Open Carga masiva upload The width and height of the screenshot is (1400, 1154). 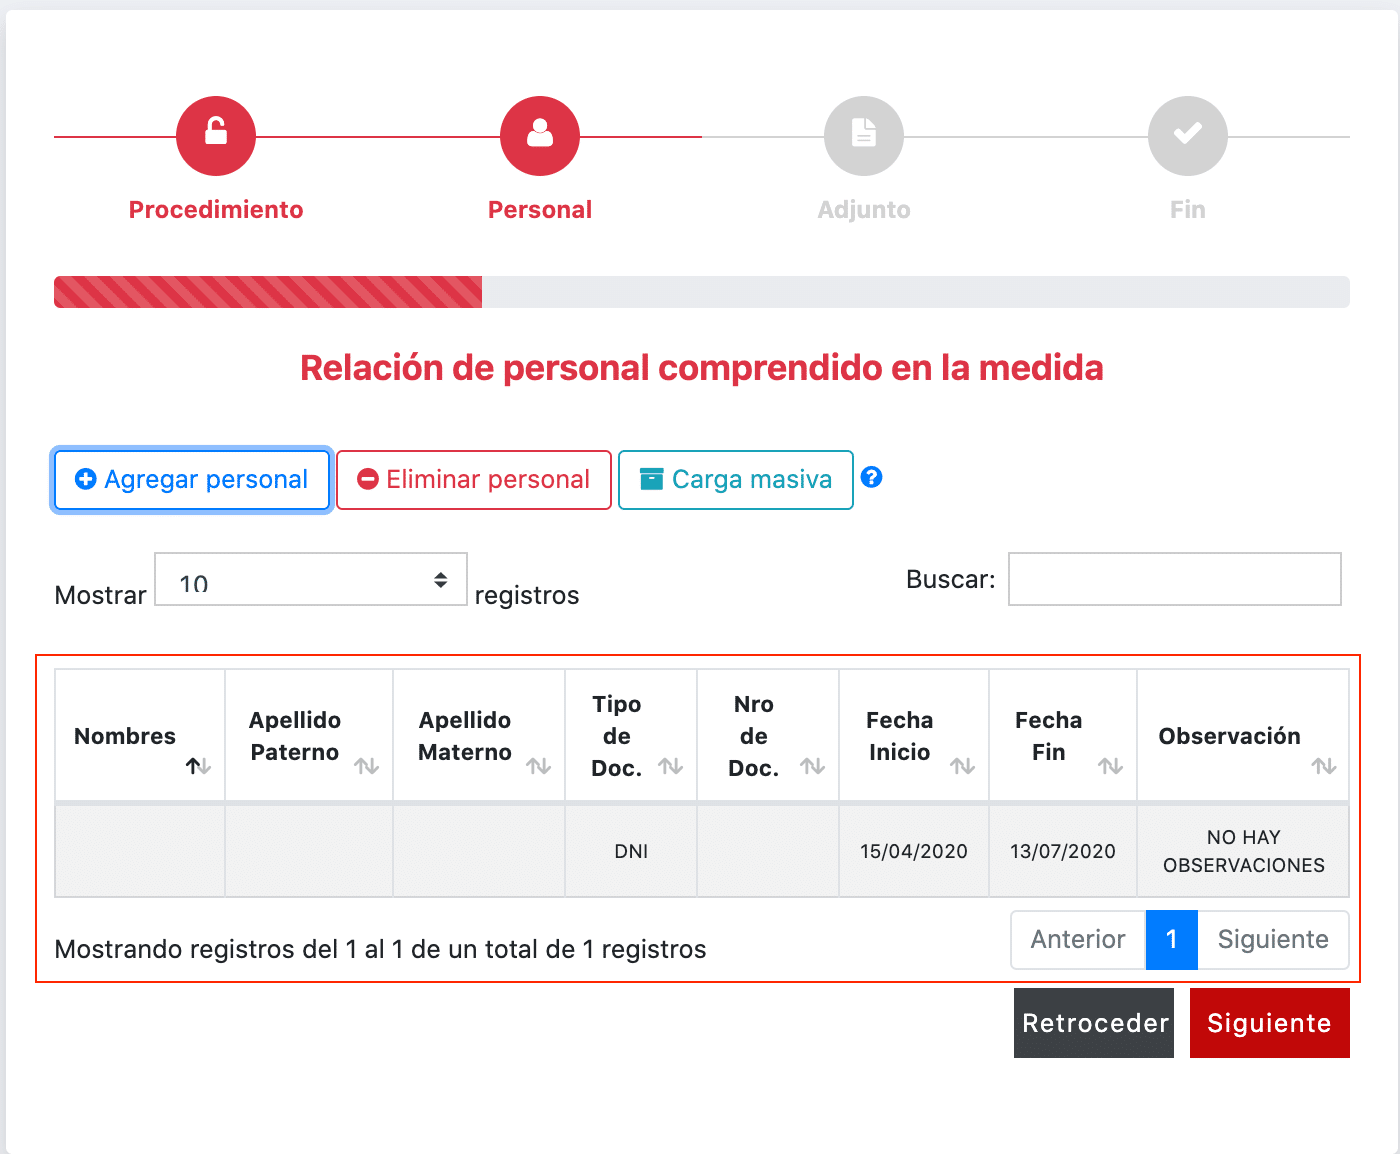(736, 480)
